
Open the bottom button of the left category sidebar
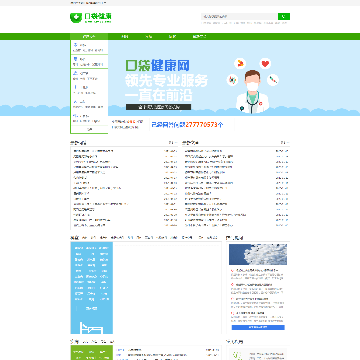pyautogui.click(x=89, y=130)
